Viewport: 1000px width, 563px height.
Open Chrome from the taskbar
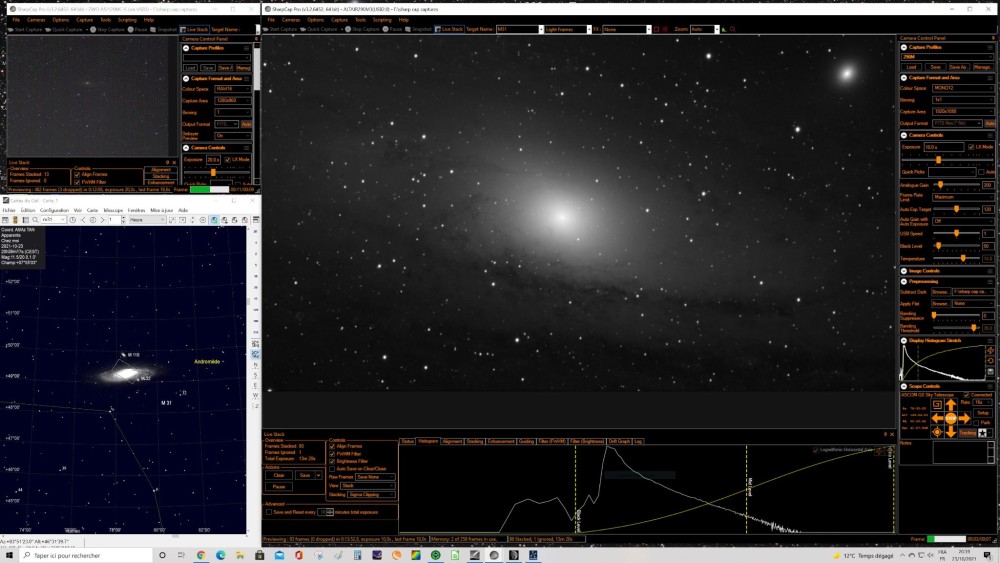coord(201,555)
